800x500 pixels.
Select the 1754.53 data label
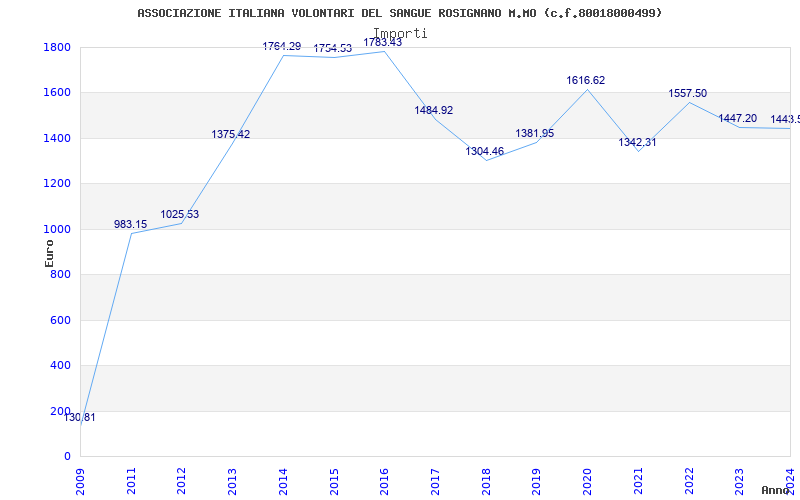(x=333, y=48)
